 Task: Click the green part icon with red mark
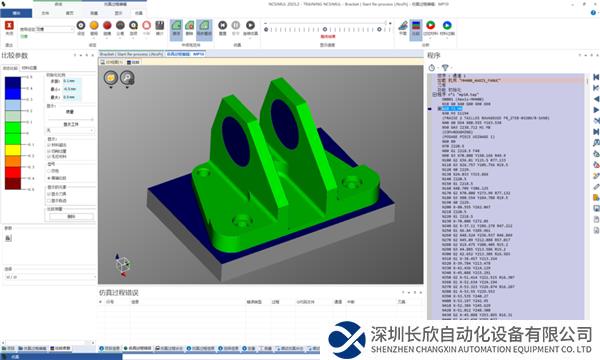(x=189, y=26)
